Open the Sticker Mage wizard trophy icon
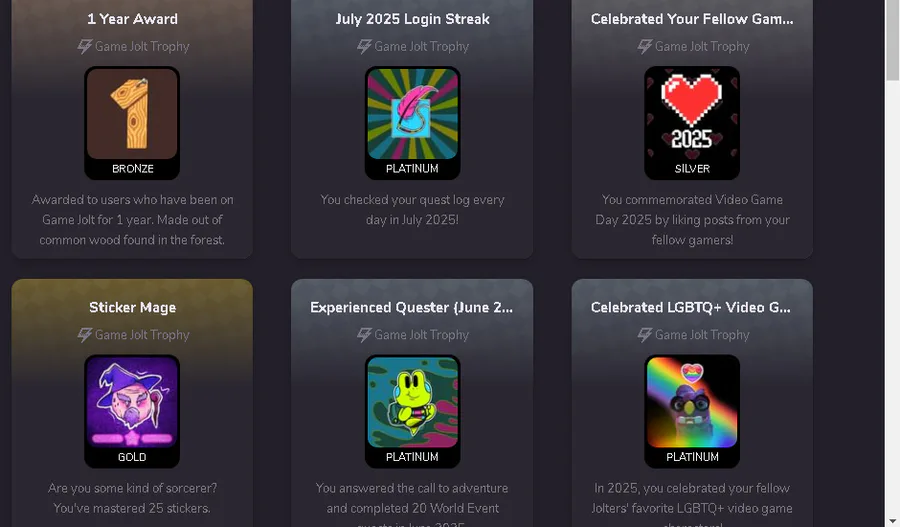The height and width of the screenshot is (527, 900). tap(132, 402)
